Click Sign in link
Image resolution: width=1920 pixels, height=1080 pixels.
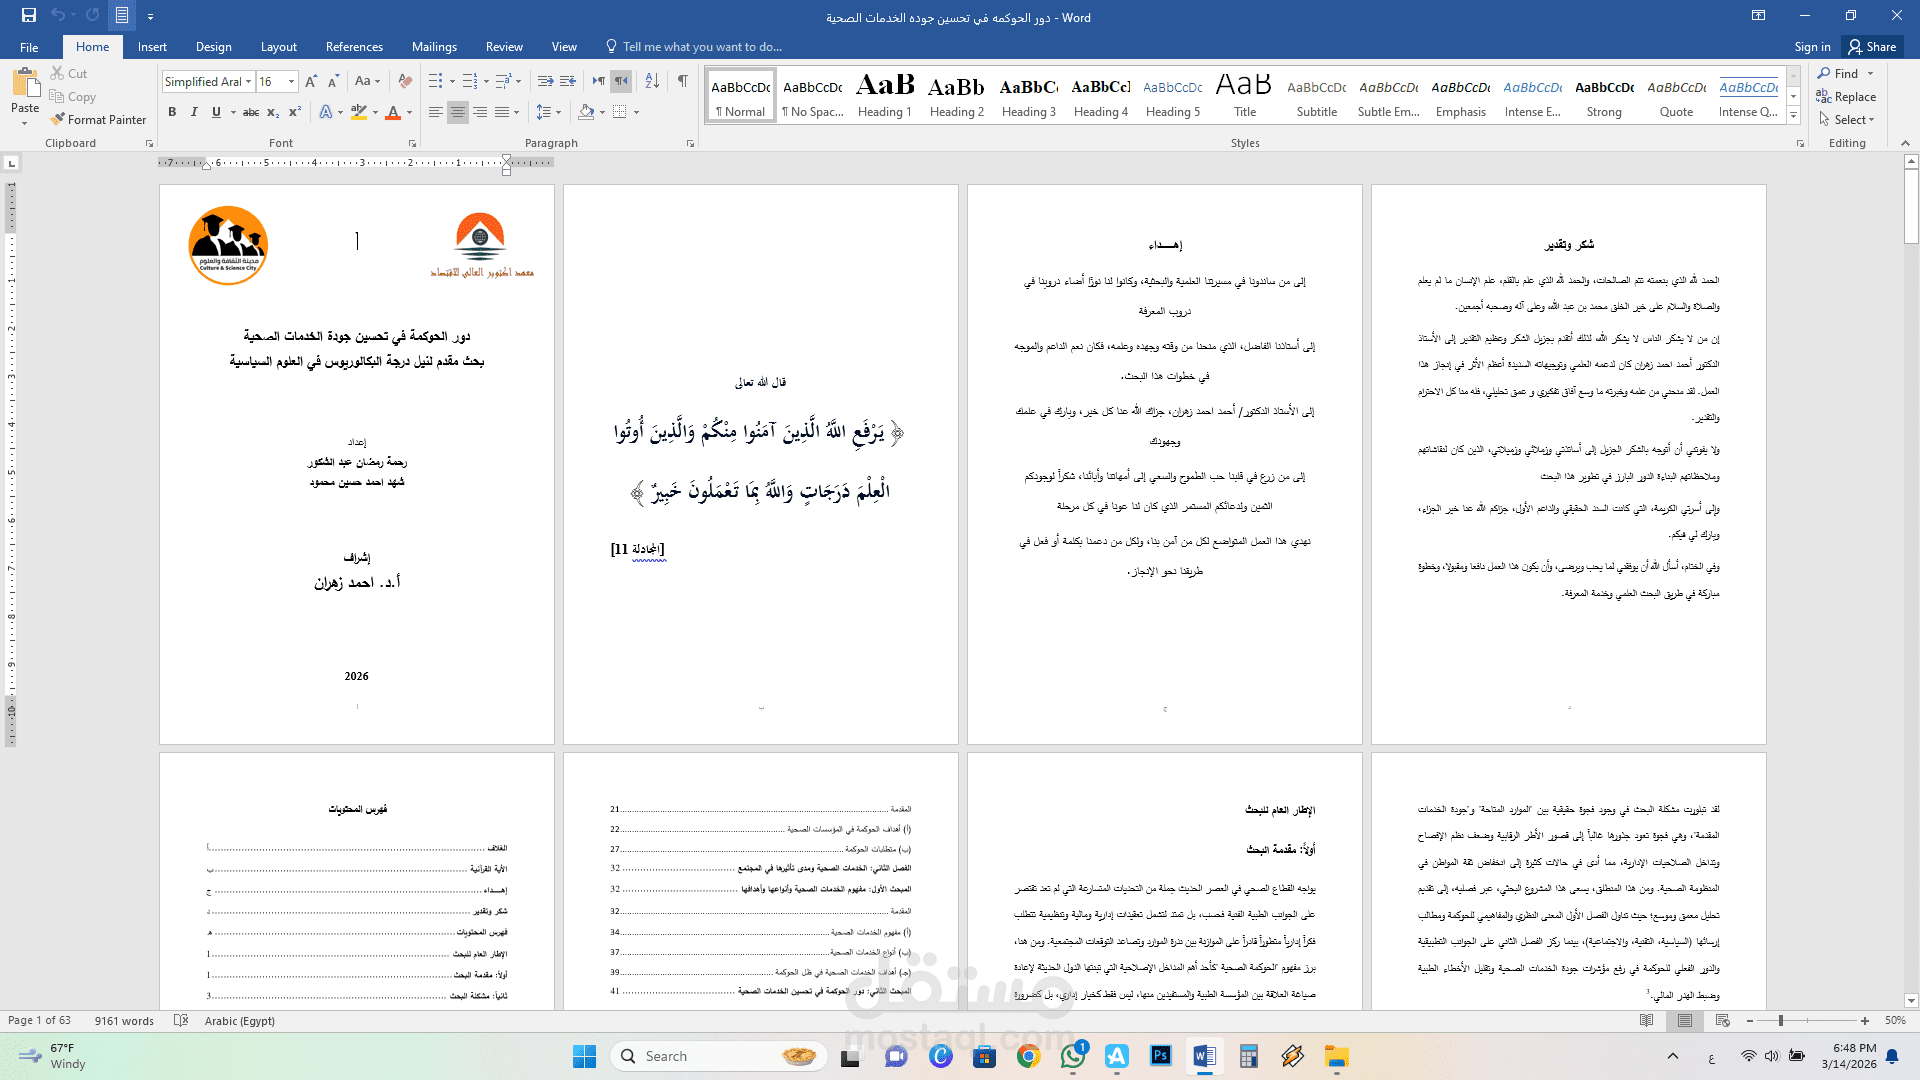pos(1812,47)
